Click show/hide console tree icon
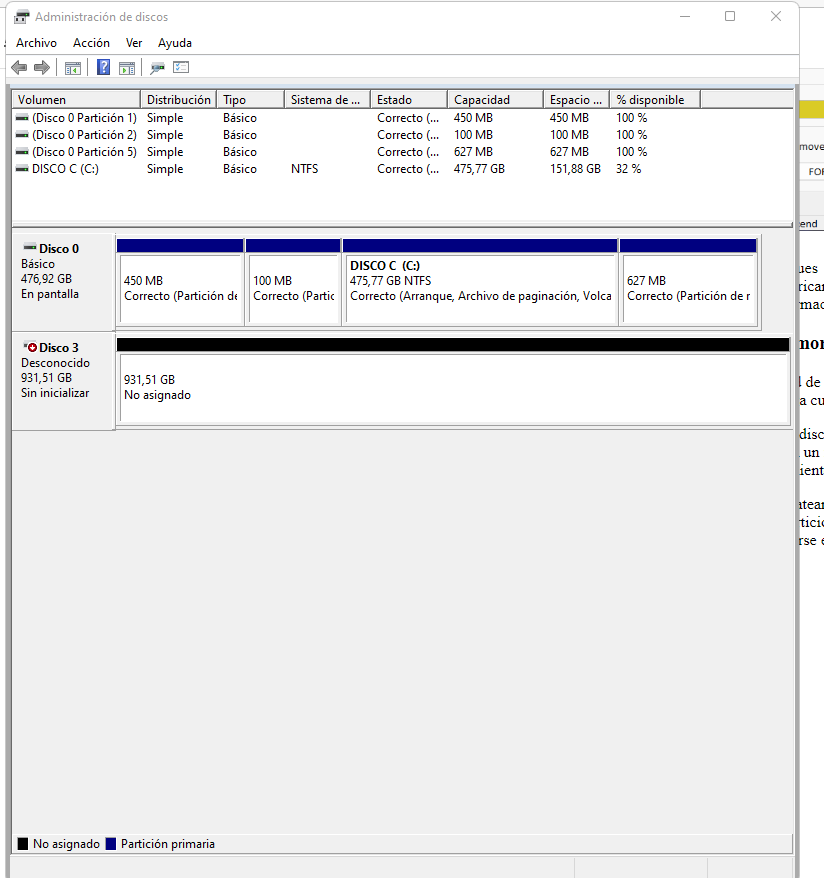Screen dimensions: 824x878 click(72, 68)
